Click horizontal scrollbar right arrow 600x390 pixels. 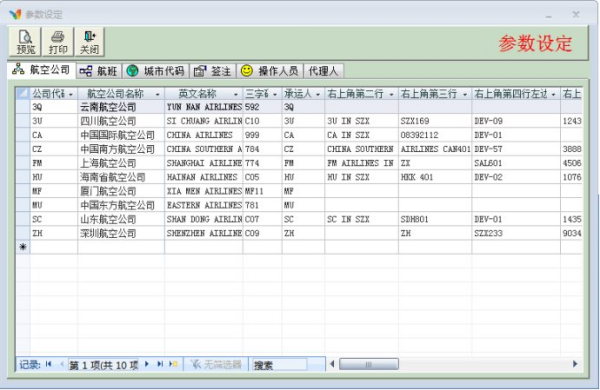point(575,364)
